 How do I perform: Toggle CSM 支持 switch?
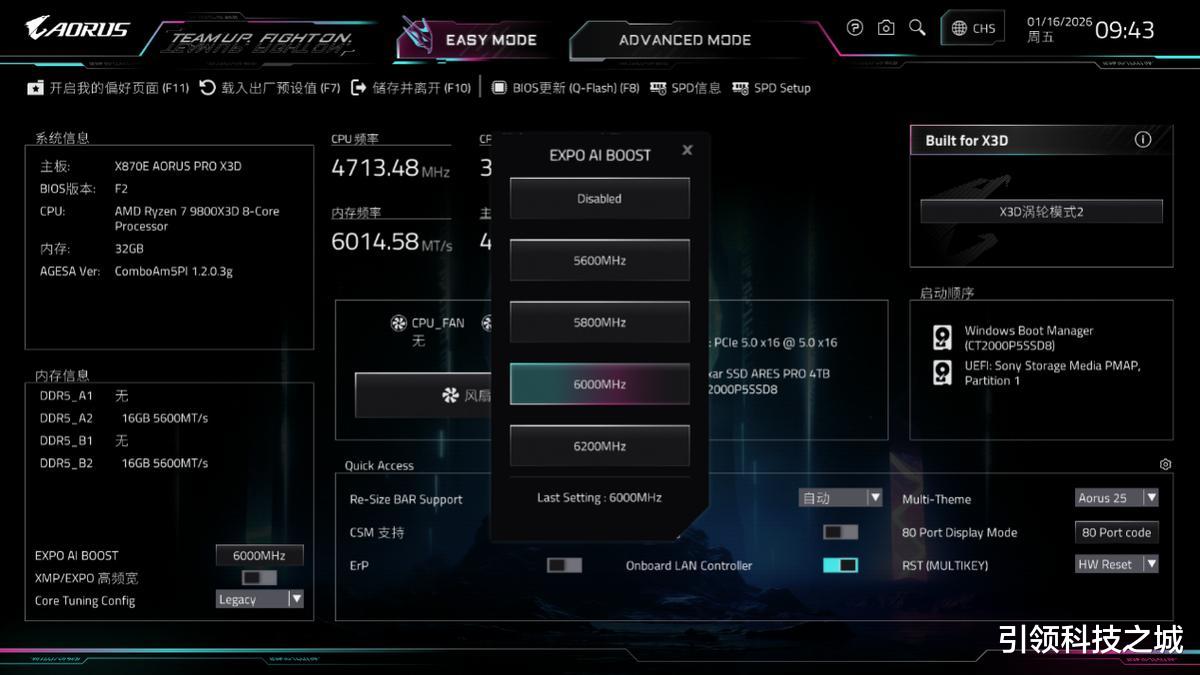click(840, 532)
